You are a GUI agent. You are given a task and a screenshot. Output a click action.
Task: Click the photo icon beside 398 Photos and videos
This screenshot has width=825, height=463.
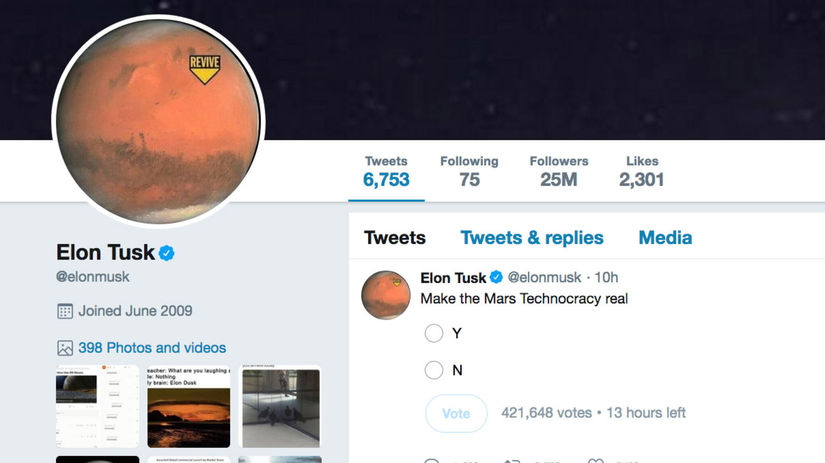point(65,348)
